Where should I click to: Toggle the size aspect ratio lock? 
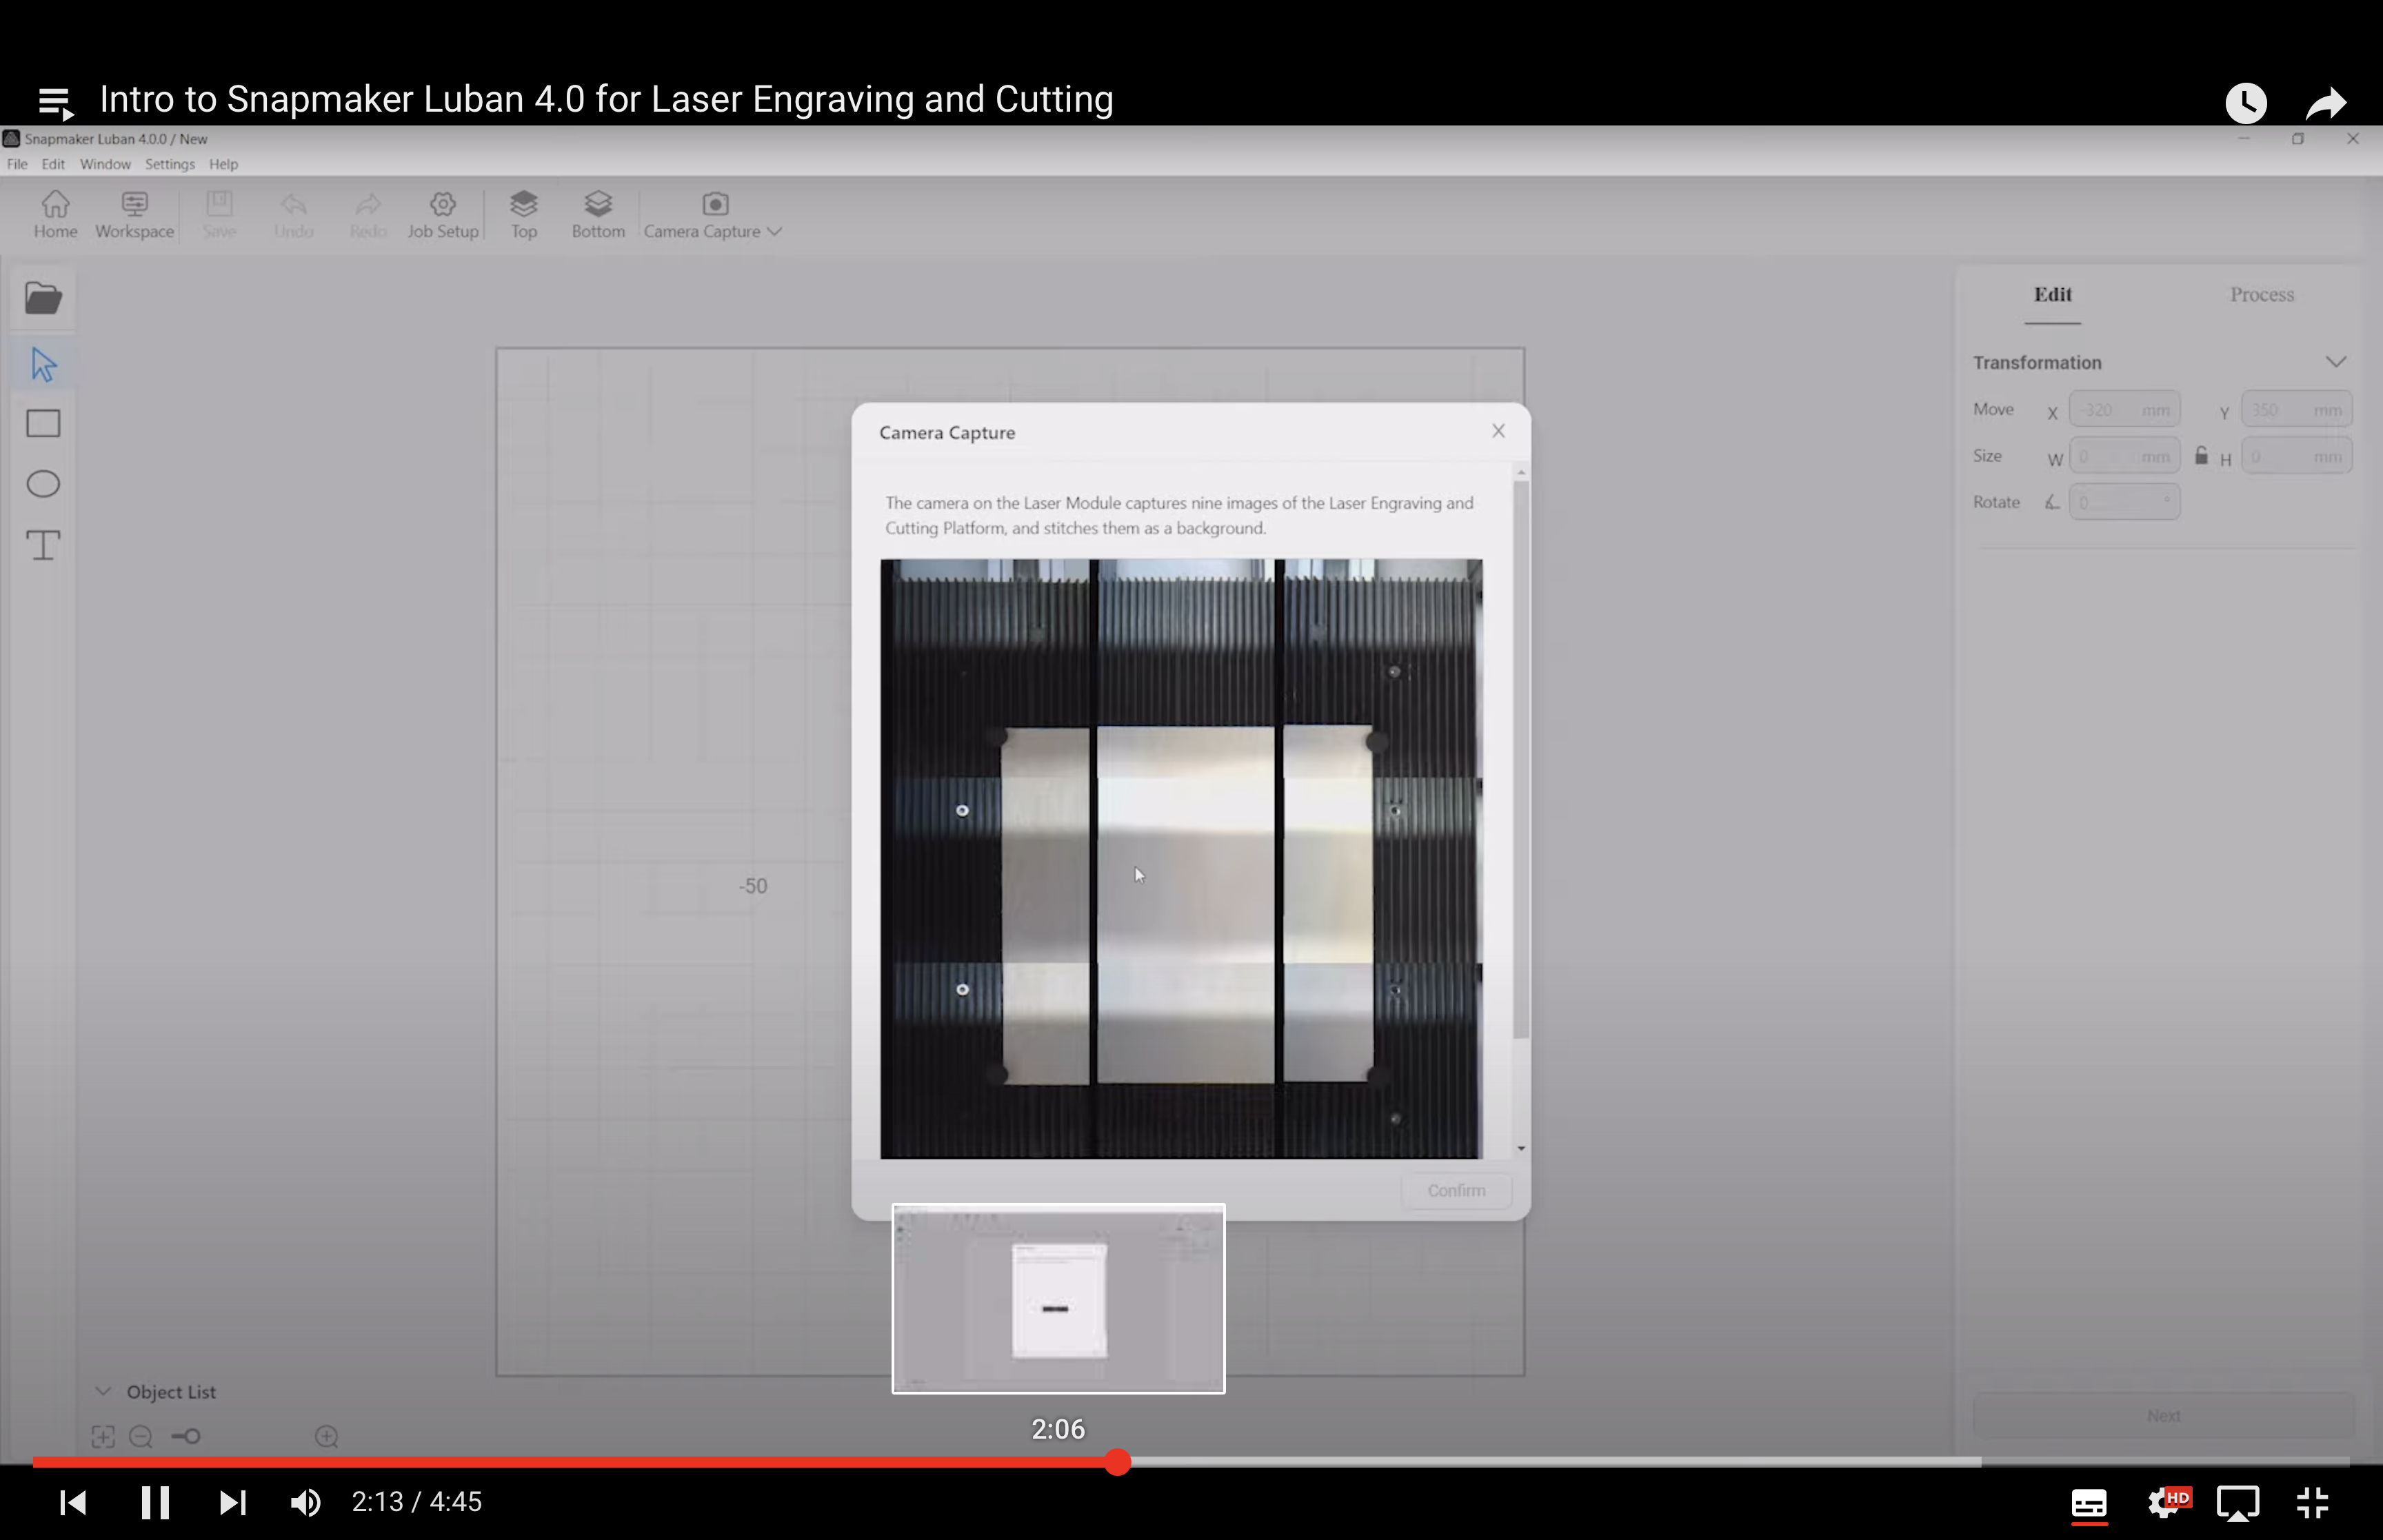click(x=2201, y=456)
